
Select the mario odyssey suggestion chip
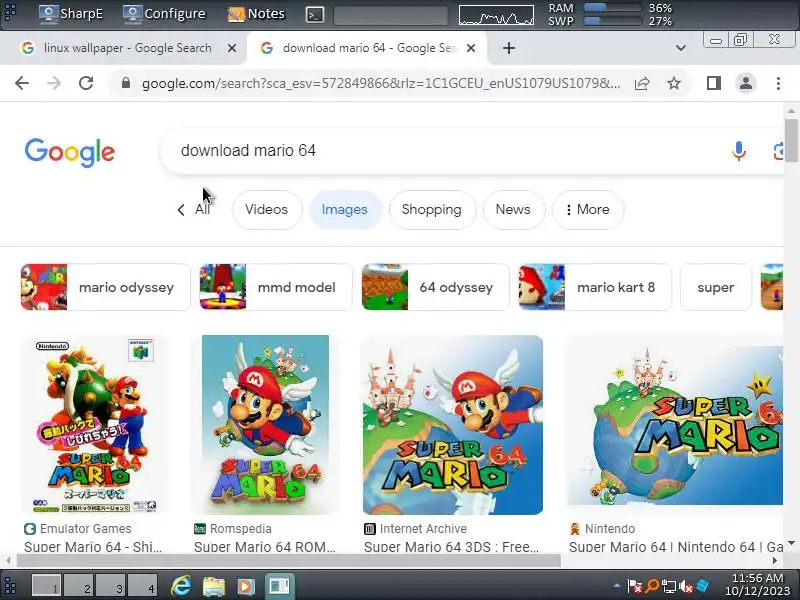point(106,287)
